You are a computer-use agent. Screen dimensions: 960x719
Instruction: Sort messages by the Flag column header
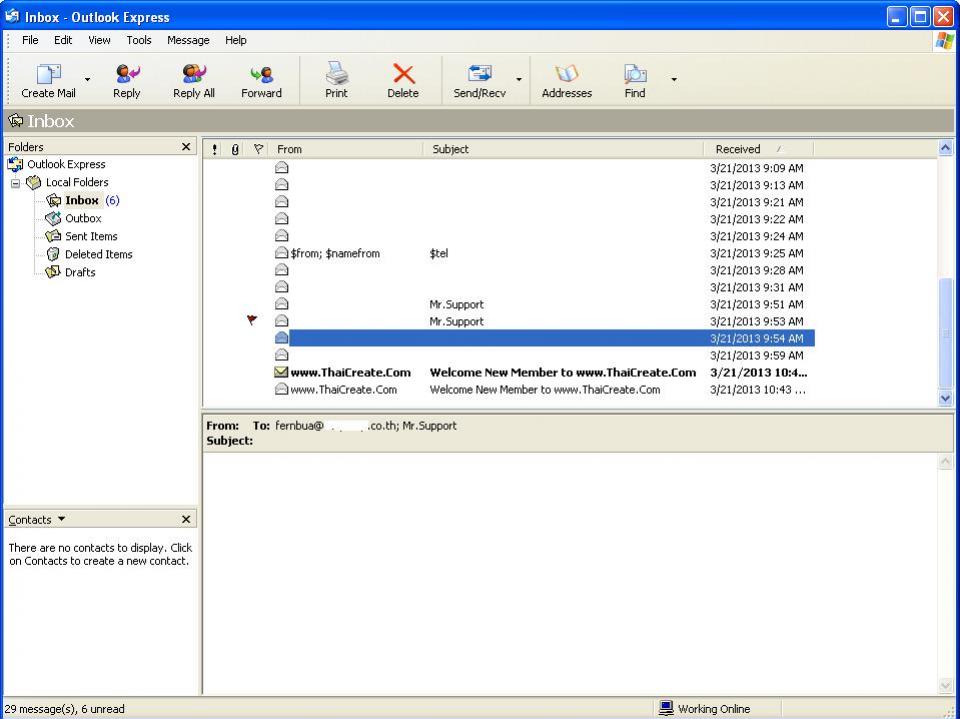coord(257,149)
